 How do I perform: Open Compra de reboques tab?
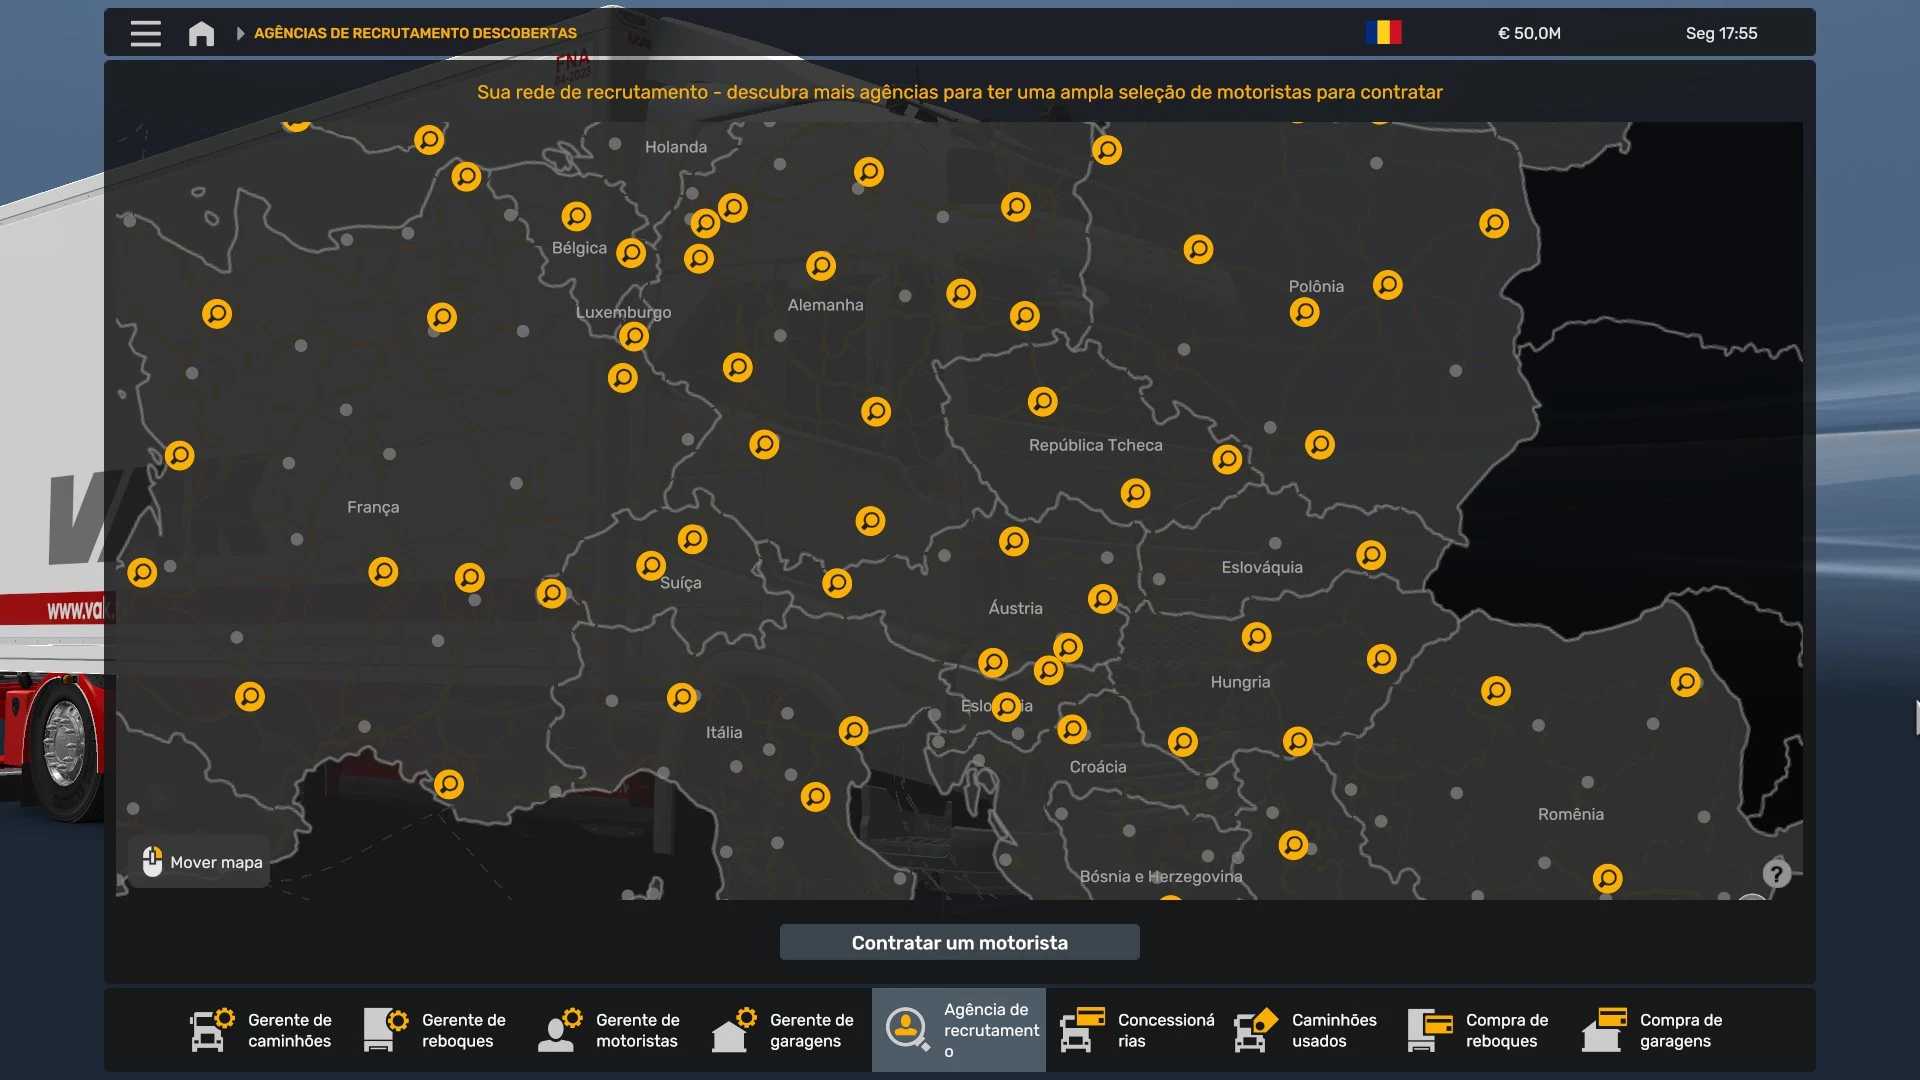pos(1480,1030)
